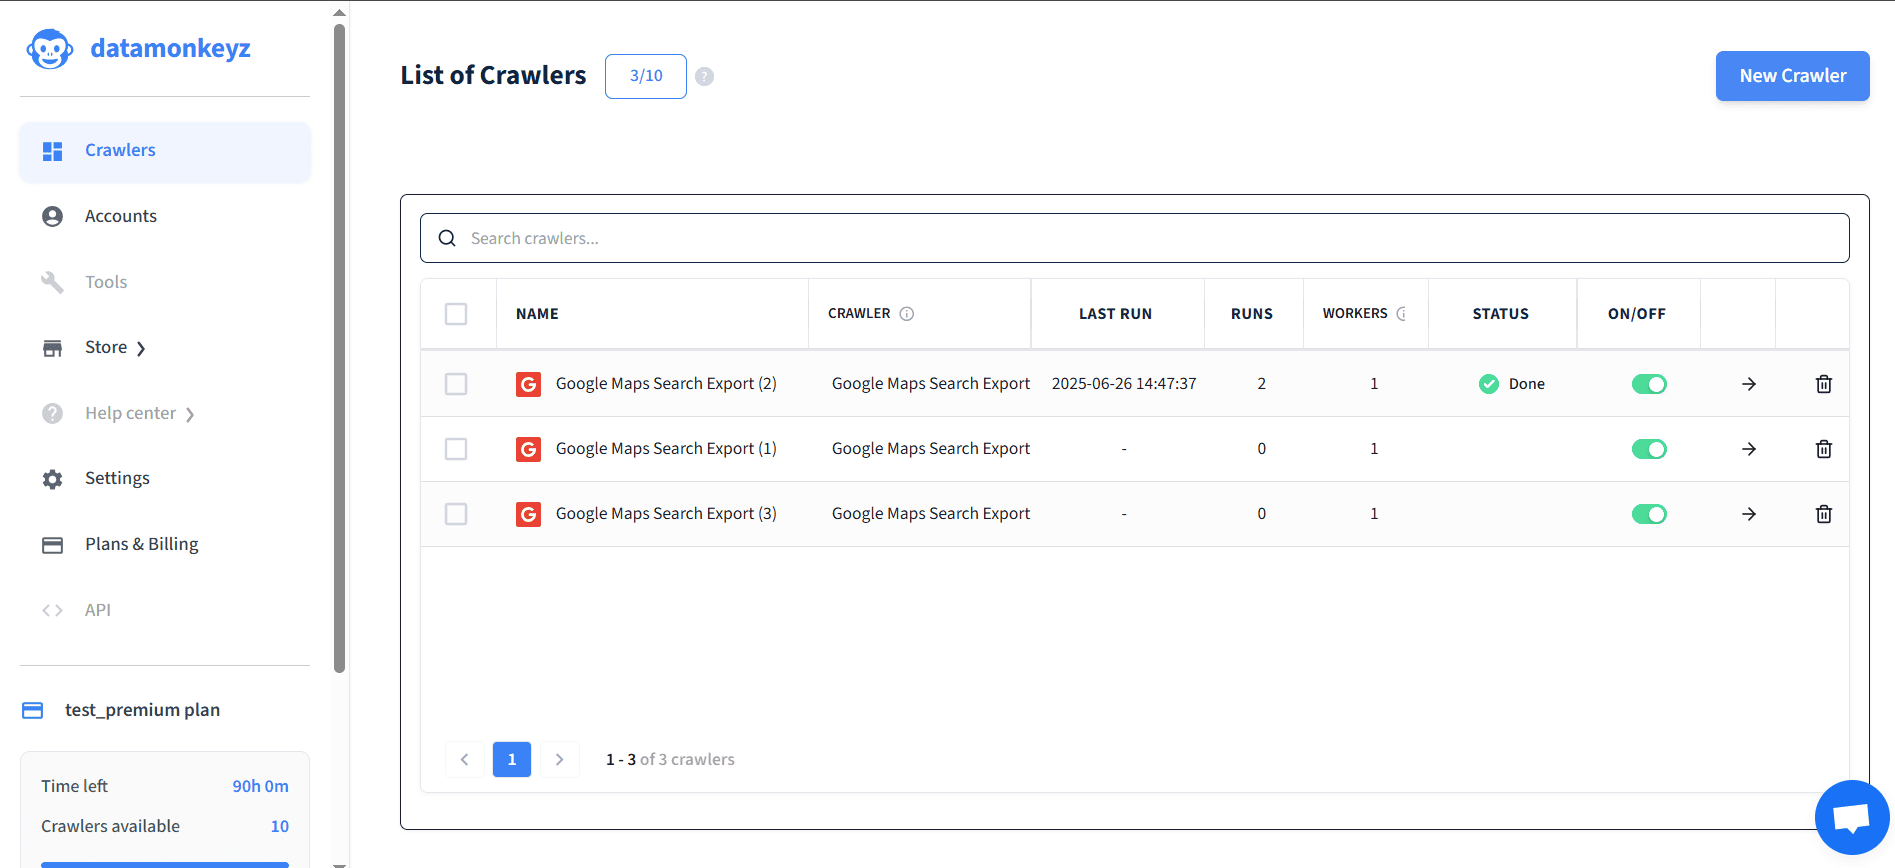Click the blue plan usage progress bar

click(x=165, y=864)
